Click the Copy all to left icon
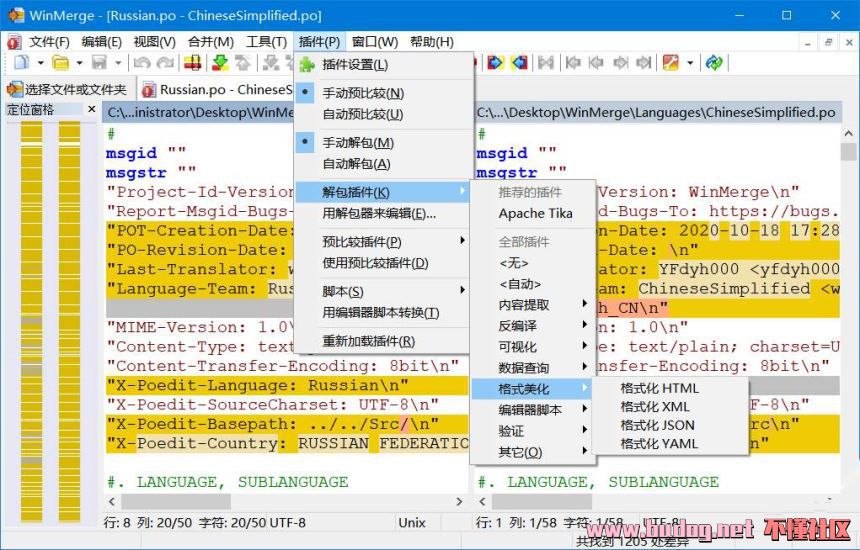 tap(519, 63)
